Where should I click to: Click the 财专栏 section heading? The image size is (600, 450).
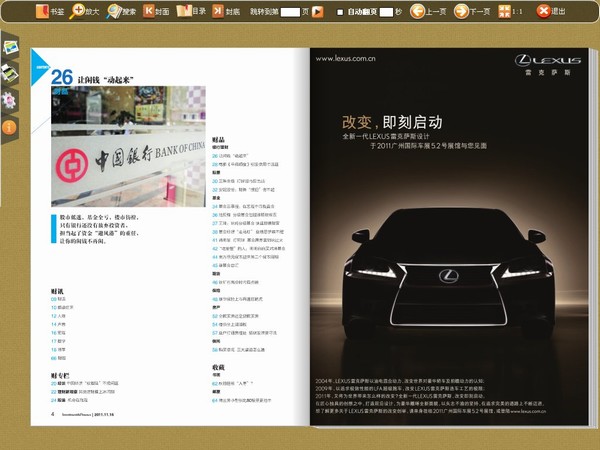coord(60,375)
